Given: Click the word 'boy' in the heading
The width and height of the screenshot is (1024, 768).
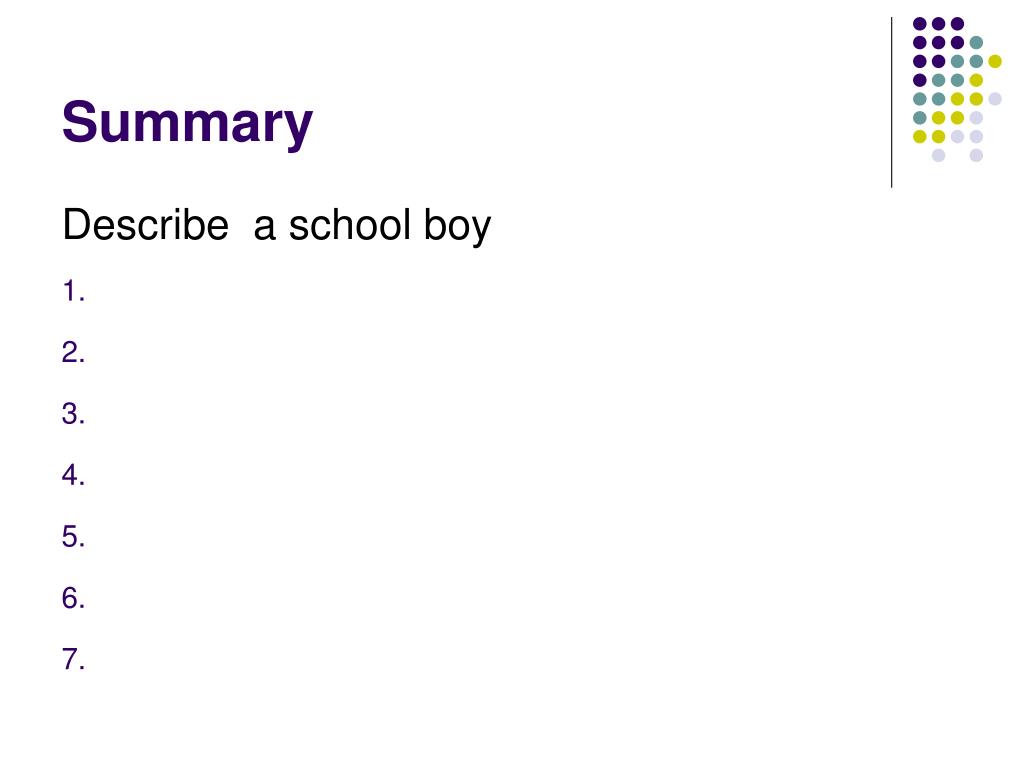Looking at the screenshot, I should pyautogui.click(x=457, y=226).
